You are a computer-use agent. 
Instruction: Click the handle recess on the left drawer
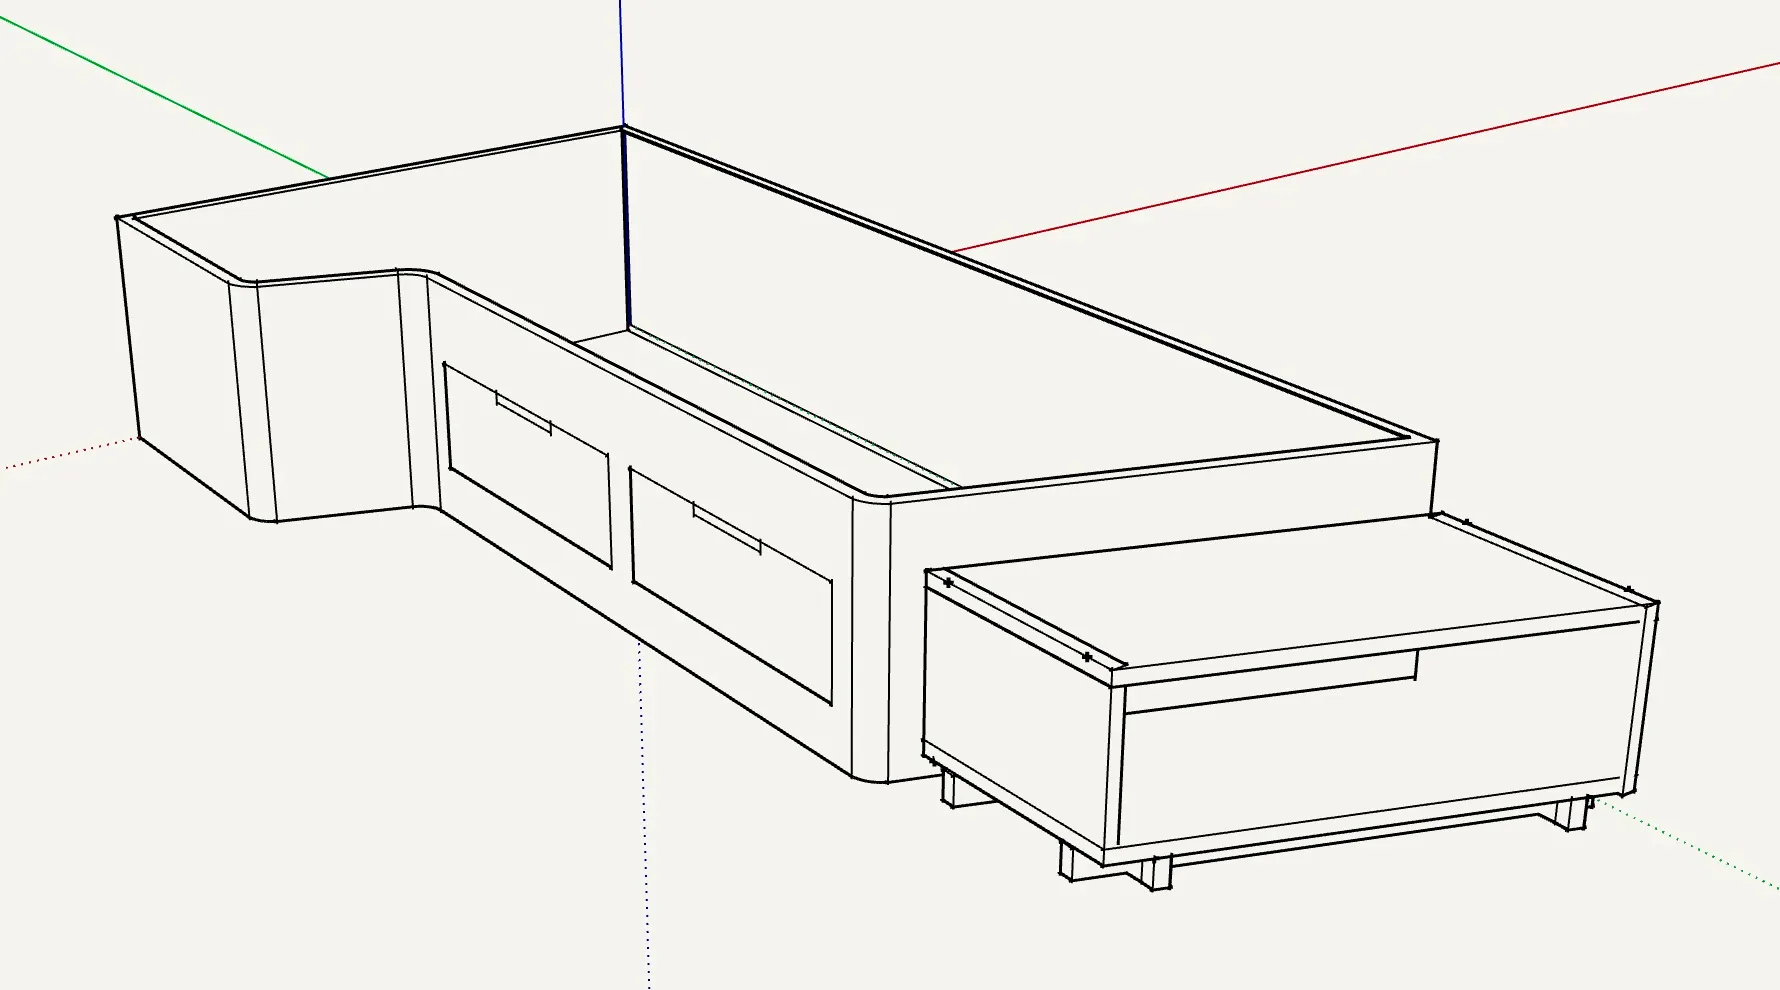coord(524,412)
